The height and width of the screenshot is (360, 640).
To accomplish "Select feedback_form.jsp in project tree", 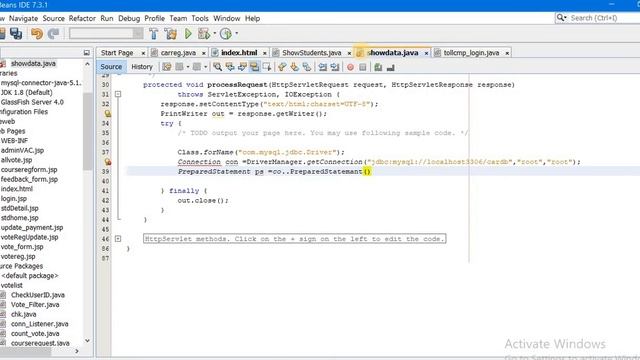I will pyautogui.click(x=29, y=179).
